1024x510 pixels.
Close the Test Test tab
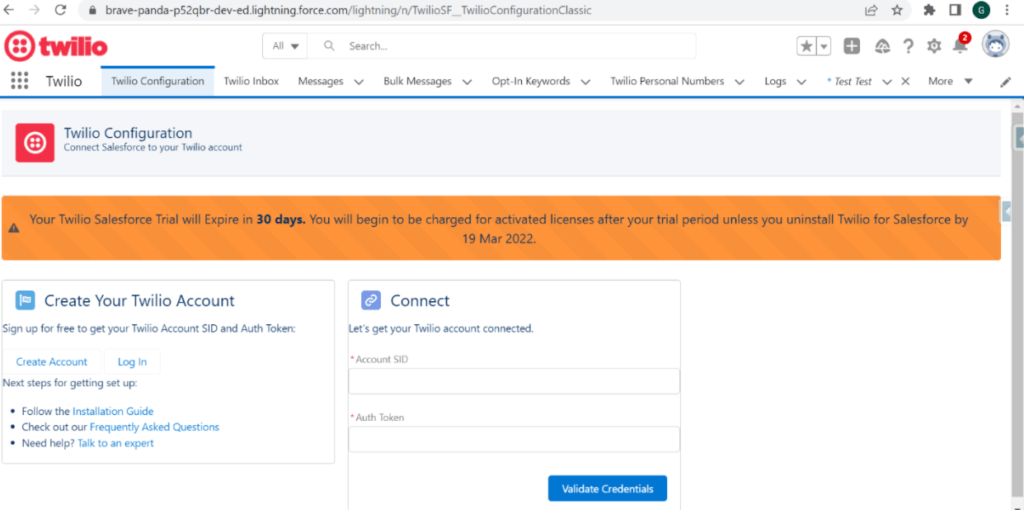[x=905, y=81]
